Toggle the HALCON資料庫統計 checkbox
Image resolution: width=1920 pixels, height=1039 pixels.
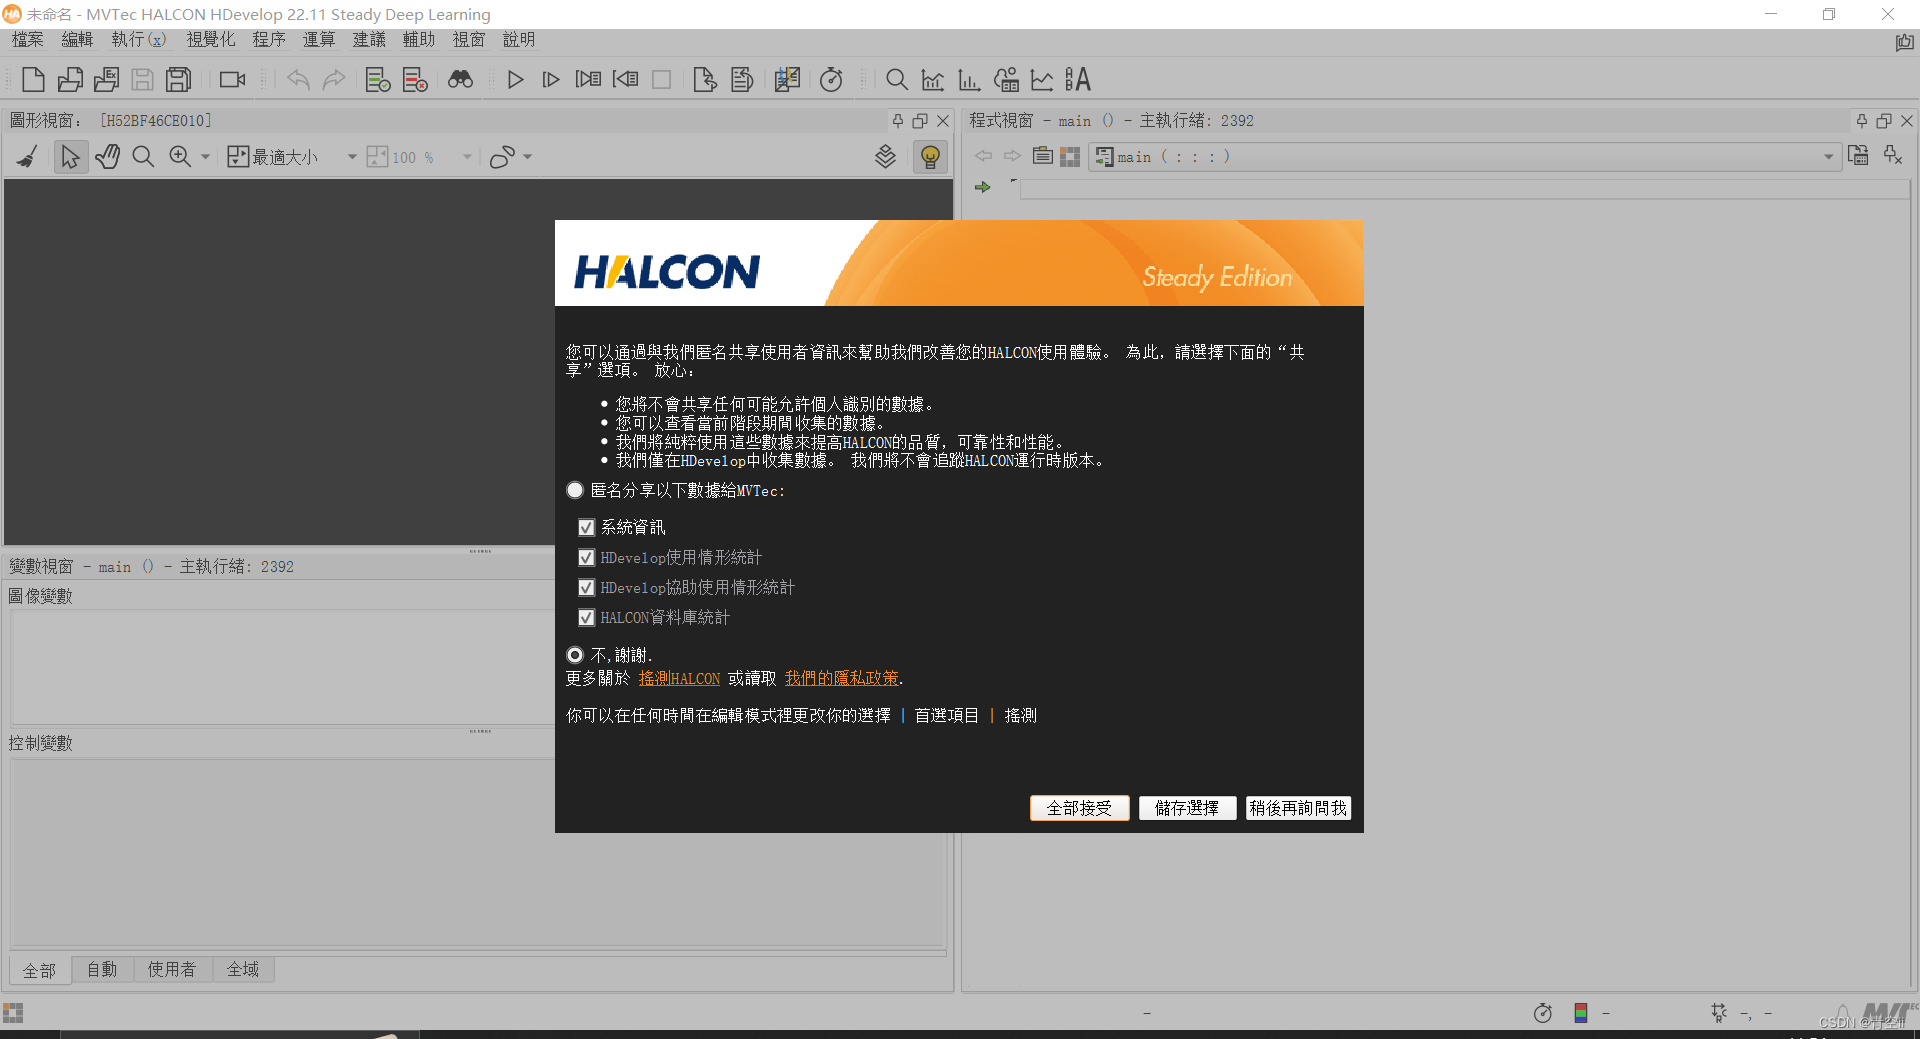click(x=587, y=617)
